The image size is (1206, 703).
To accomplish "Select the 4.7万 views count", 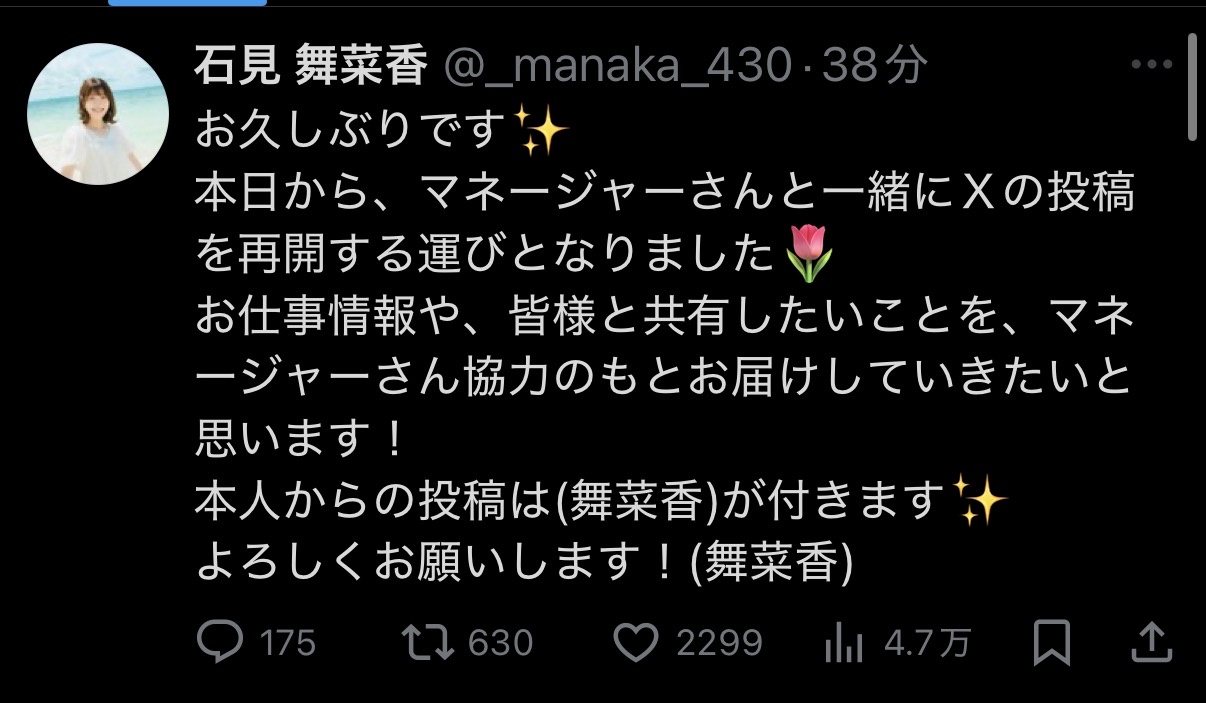I will (926, 643).
